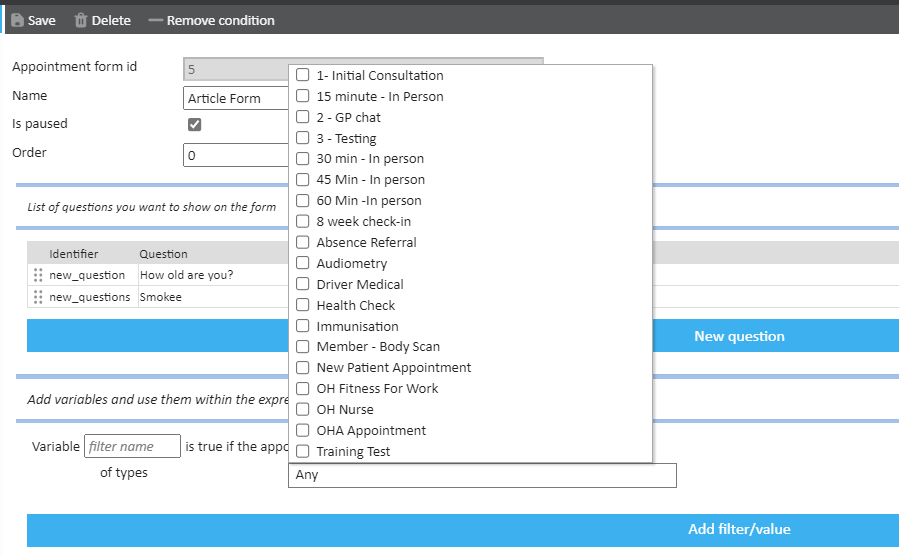
Task: Focus the Order input field
Action: (236, 155)
